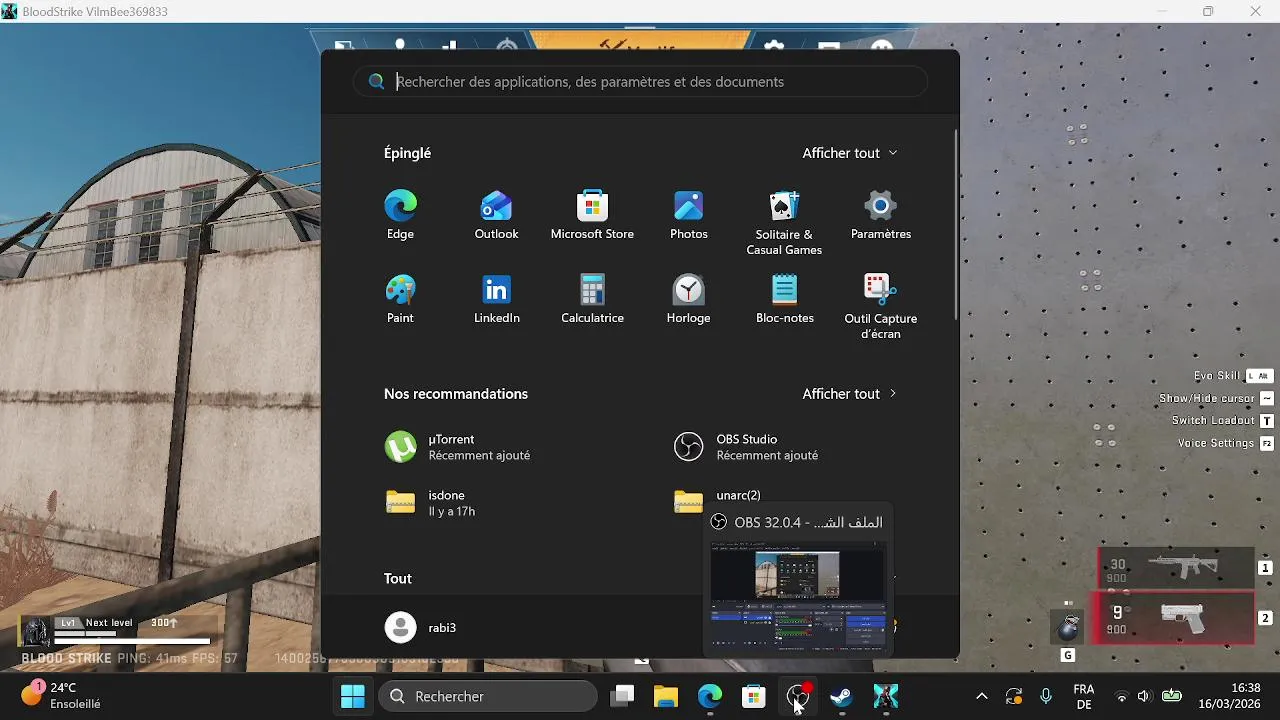1280x720 pixels.
Task: Open the weather widget 24°C
Action: [x=62, y=696]
